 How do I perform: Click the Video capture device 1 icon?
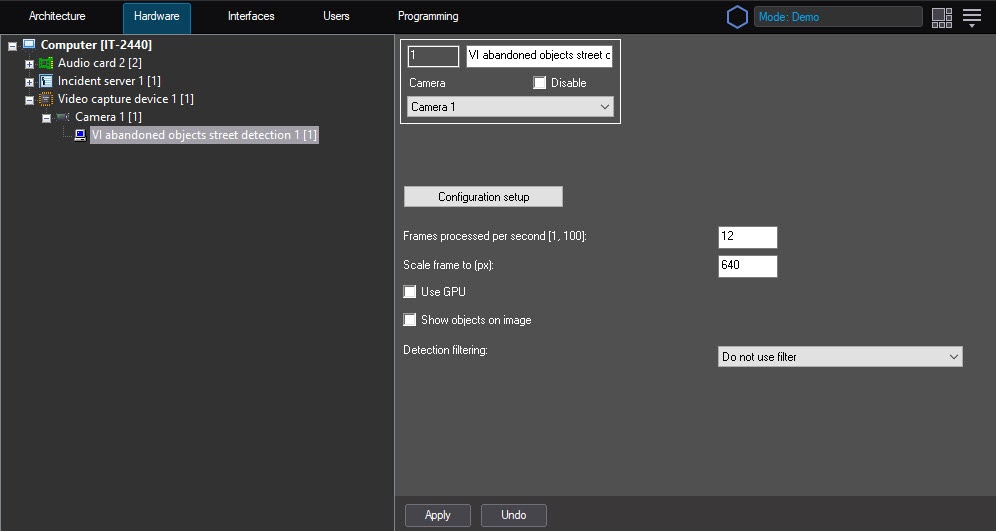[x=46, y=99]
